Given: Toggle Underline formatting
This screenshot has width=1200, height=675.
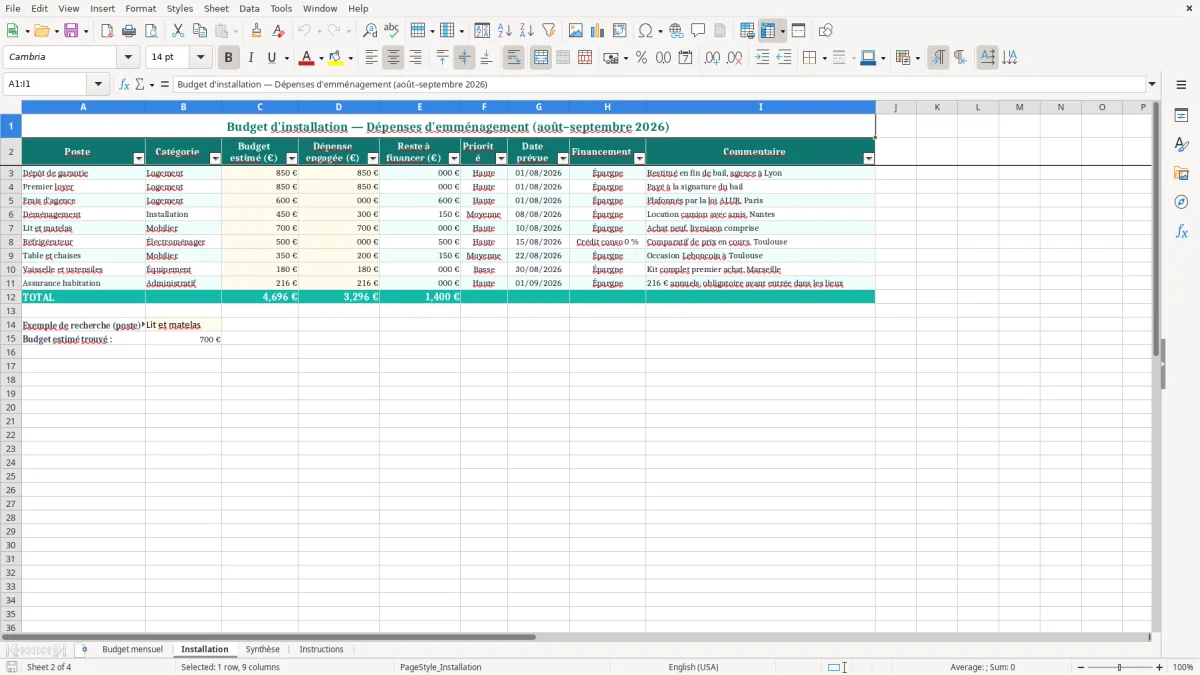Looking at the screenshot, I should (x=271, y=58).
